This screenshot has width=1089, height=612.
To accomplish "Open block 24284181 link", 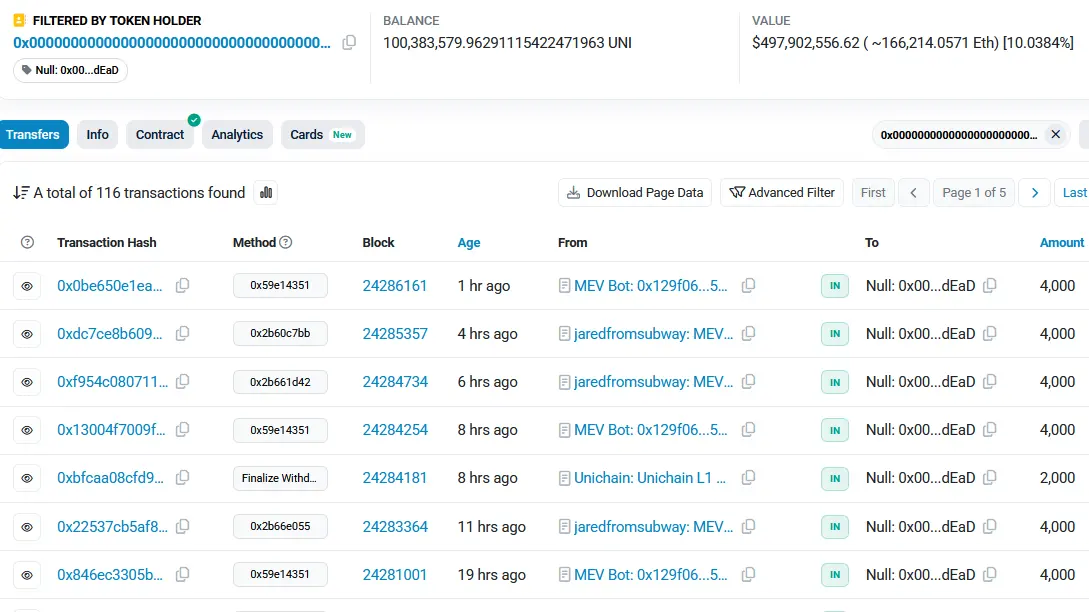I will tap(394, 478).
